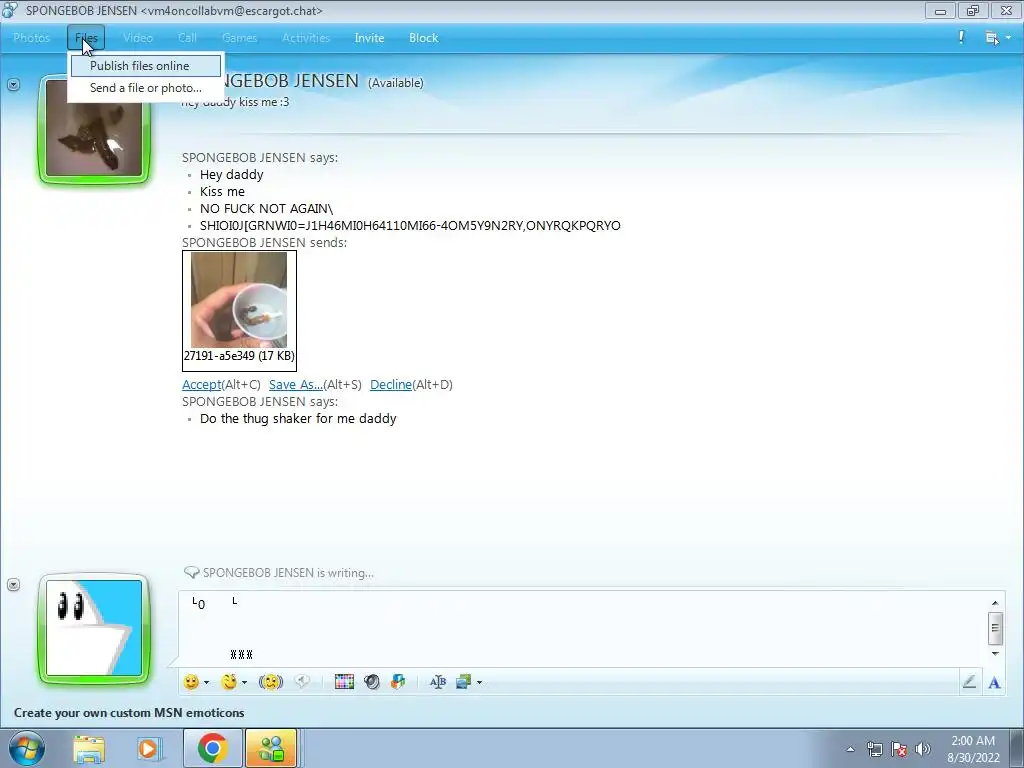Click the speaker sound icon in chat toolbar

[x=372, y=682]
